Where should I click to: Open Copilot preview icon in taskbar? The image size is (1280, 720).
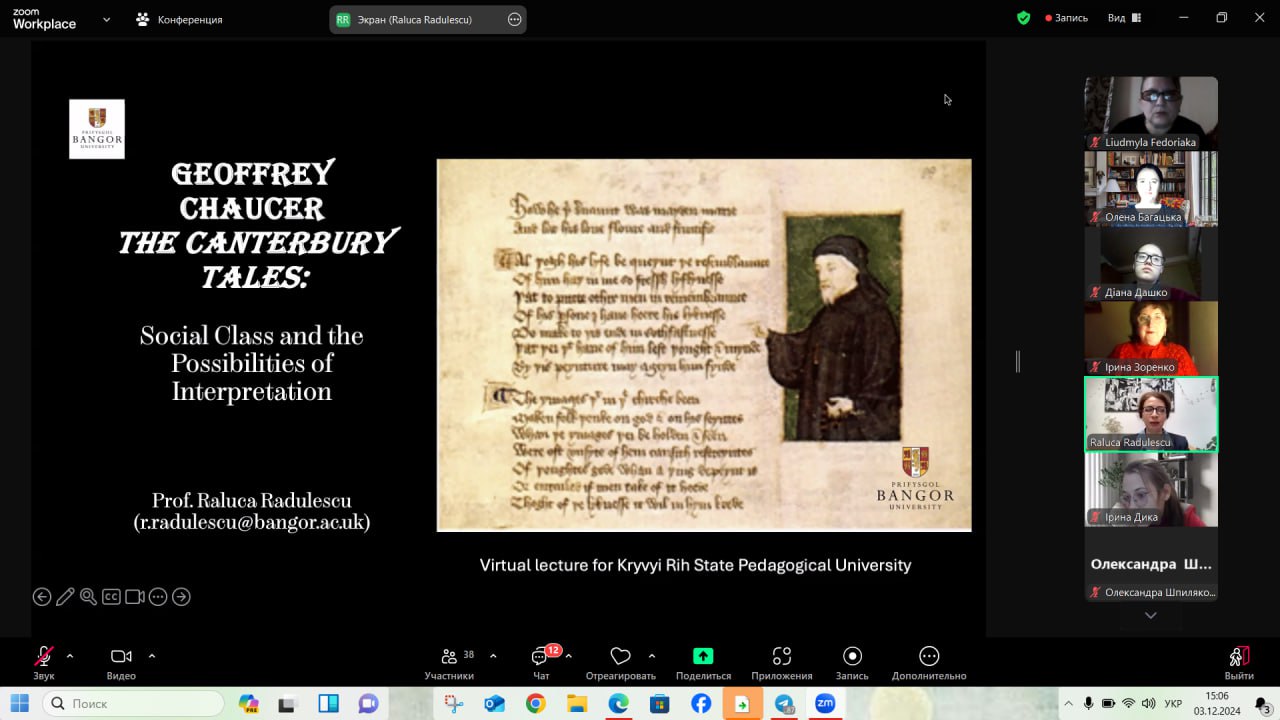[249, 704]
